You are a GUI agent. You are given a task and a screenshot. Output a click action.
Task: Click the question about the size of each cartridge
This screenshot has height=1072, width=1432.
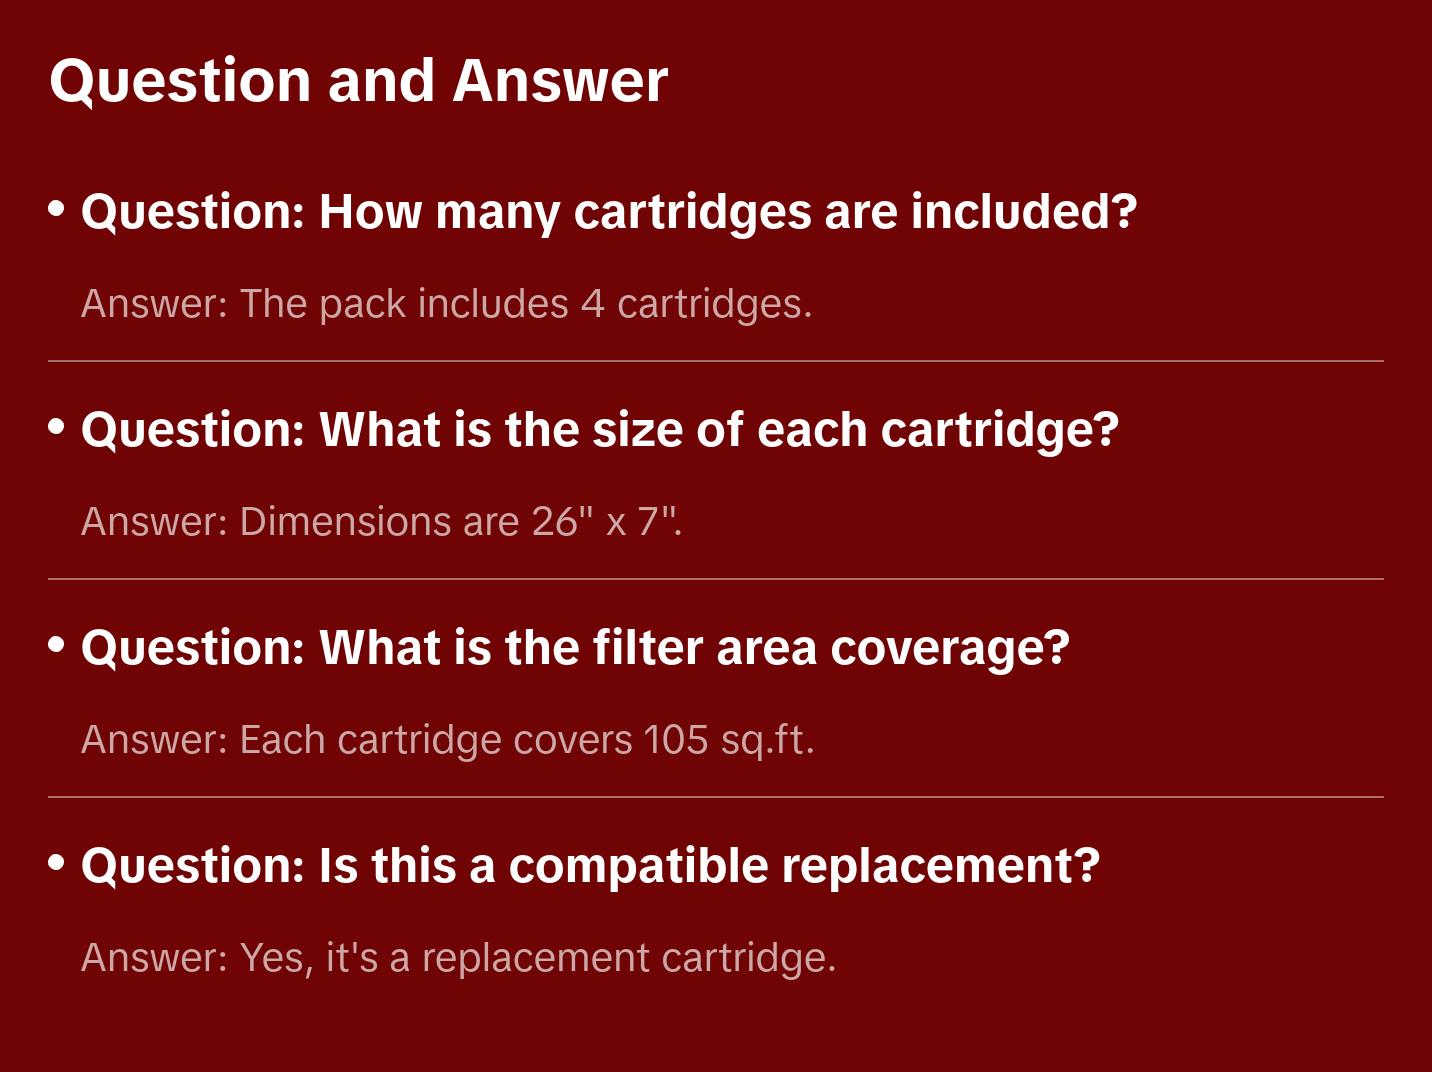coord(599,430)
